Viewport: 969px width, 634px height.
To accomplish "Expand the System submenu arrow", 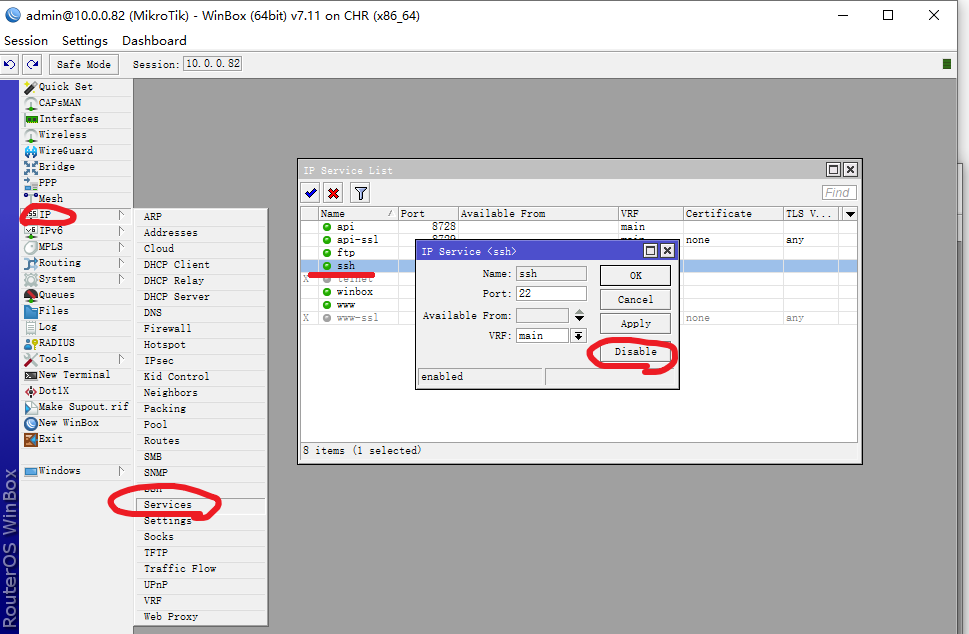I will (x=121, y=279).
